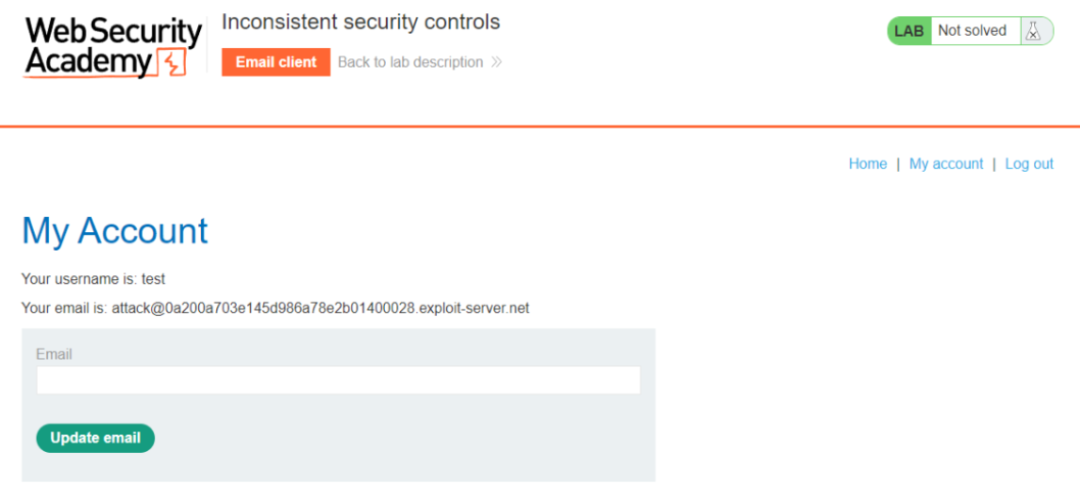
Task: Open the My account page link
Action: (946, 164)
